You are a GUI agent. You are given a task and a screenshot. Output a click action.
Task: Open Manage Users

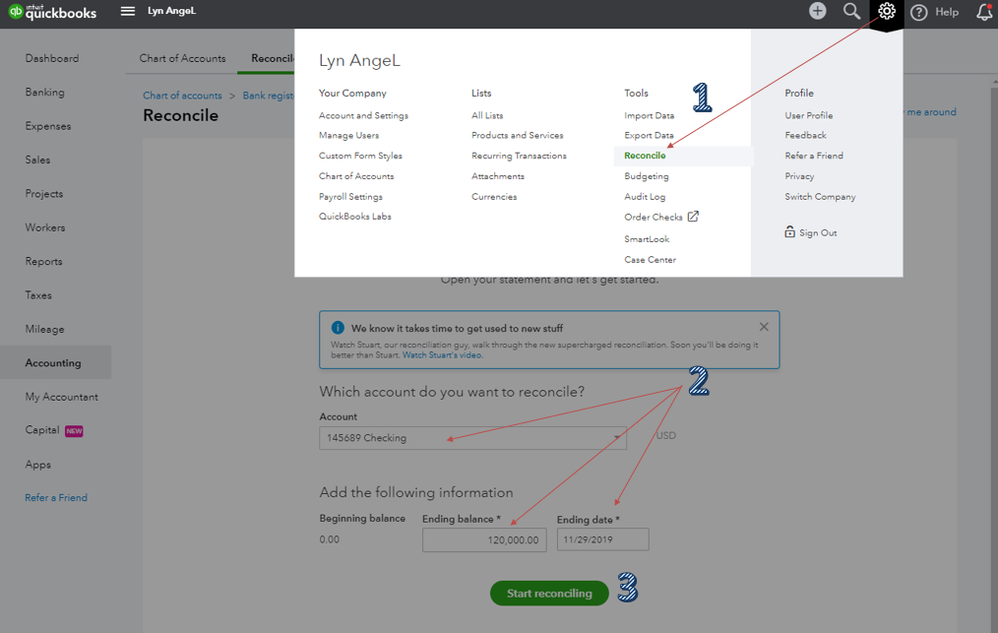[349, 135]
